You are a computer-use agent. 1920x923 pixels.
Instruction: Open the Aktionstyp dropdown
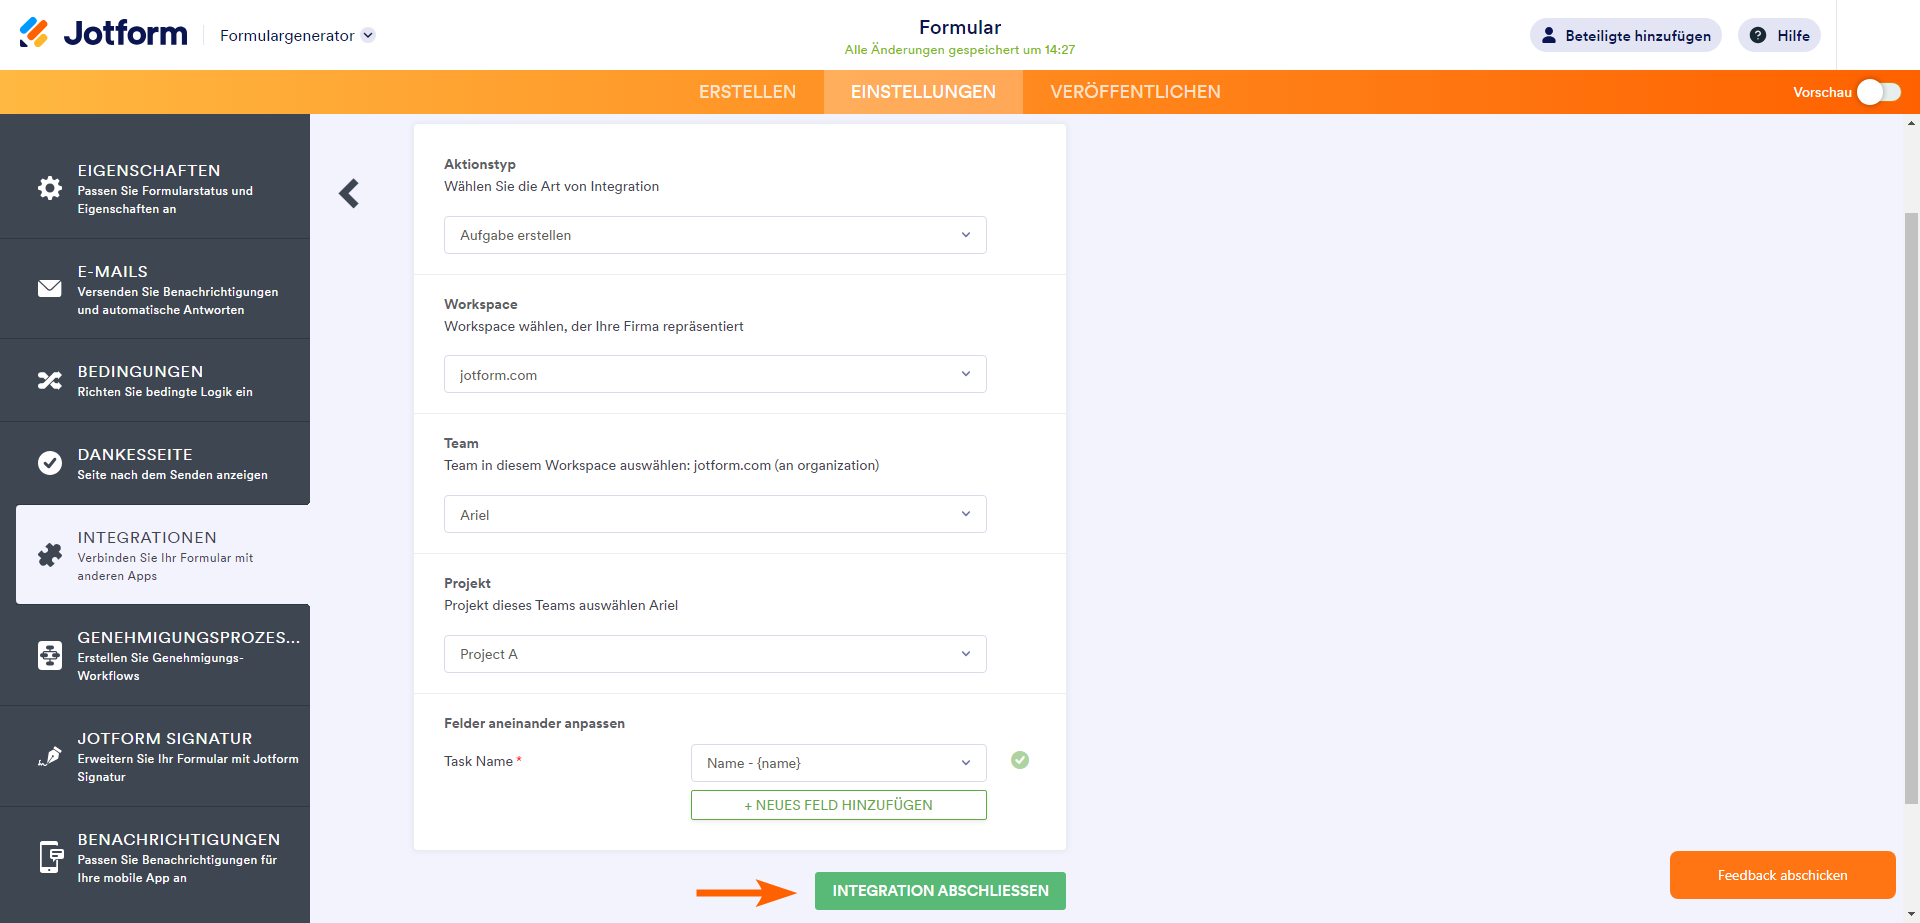click(x=715, y=235)
